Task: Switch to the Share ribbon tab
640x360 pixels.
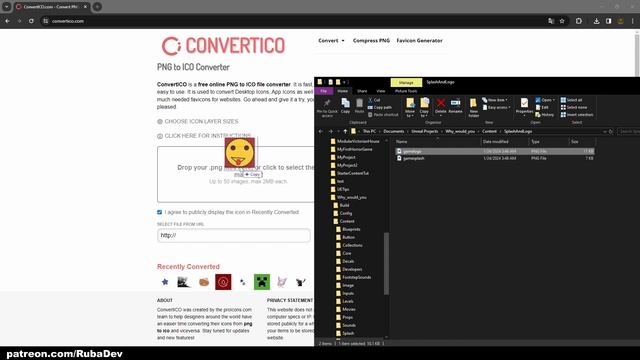Action: pos(362,91)
